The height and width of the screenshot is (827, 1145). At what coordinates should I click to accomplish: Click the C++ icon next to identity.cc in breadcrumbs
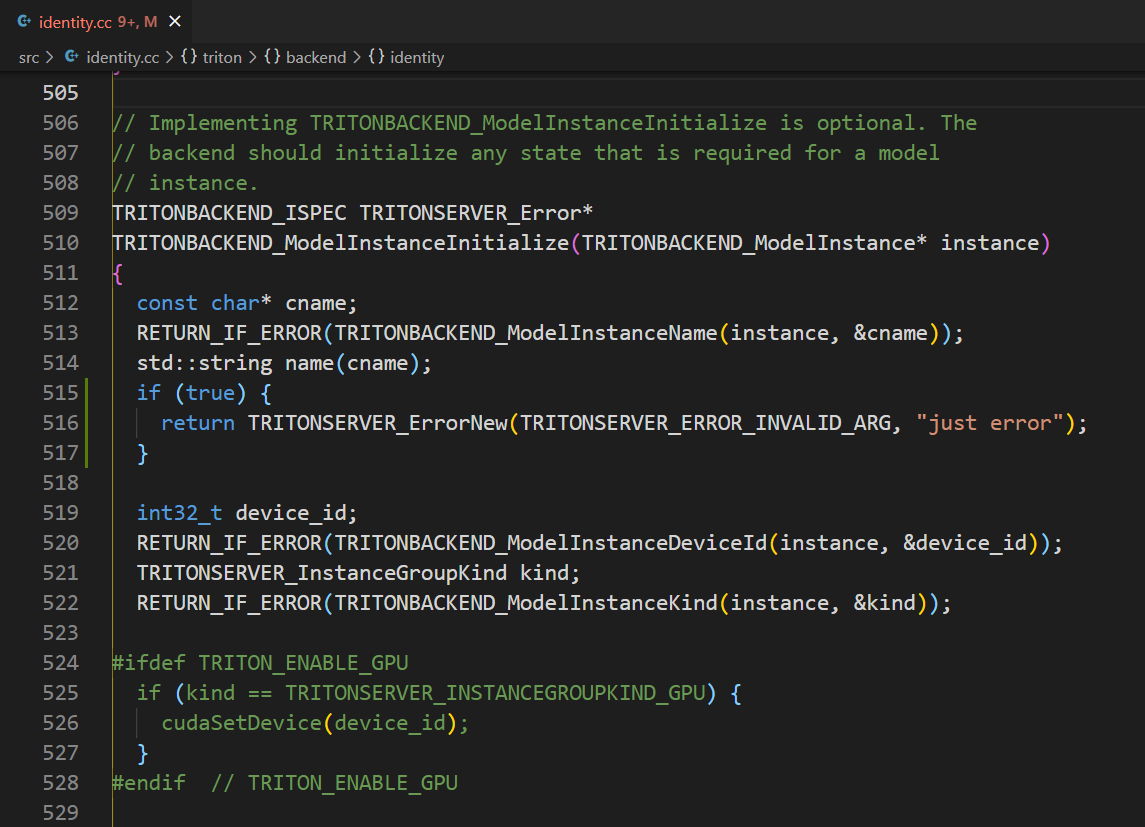tap(71, 57)
